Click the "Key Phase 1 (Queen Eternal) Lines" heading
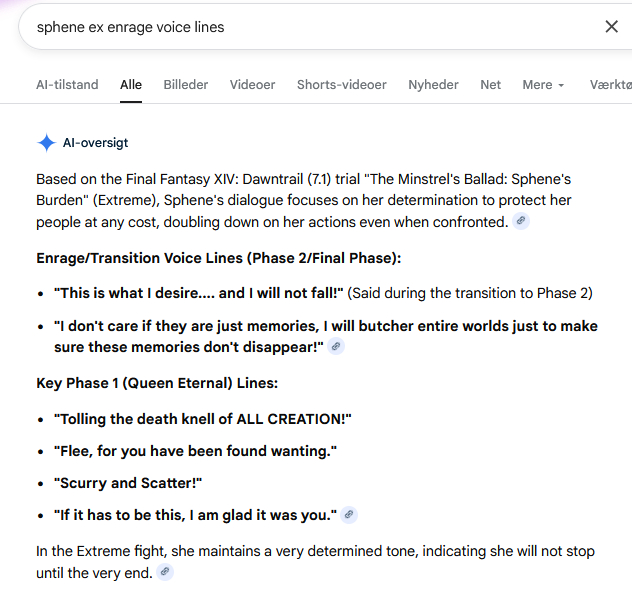The image size is (632, 610). pyautogui.click(x=156, y=383)
